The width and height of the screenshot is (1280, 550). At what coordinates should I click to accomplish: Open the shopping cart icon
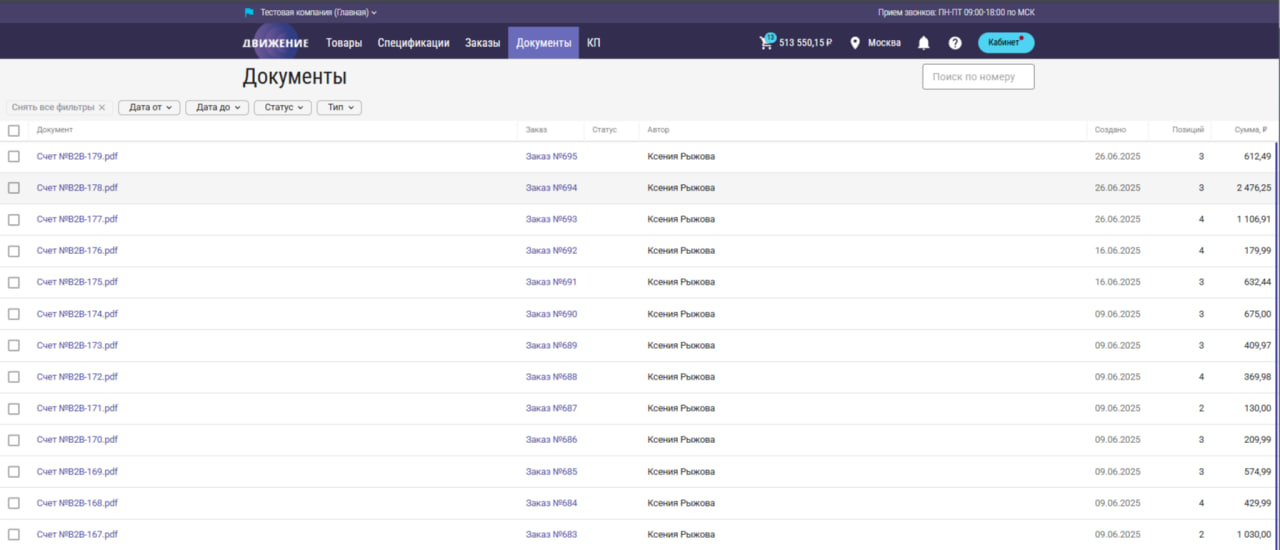767,43
